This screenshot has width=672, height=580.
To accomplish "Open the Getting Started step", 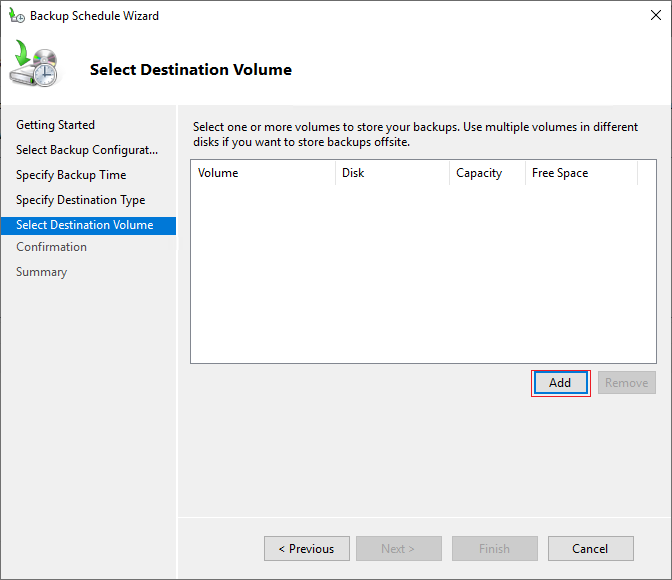I will coord(56,125).
